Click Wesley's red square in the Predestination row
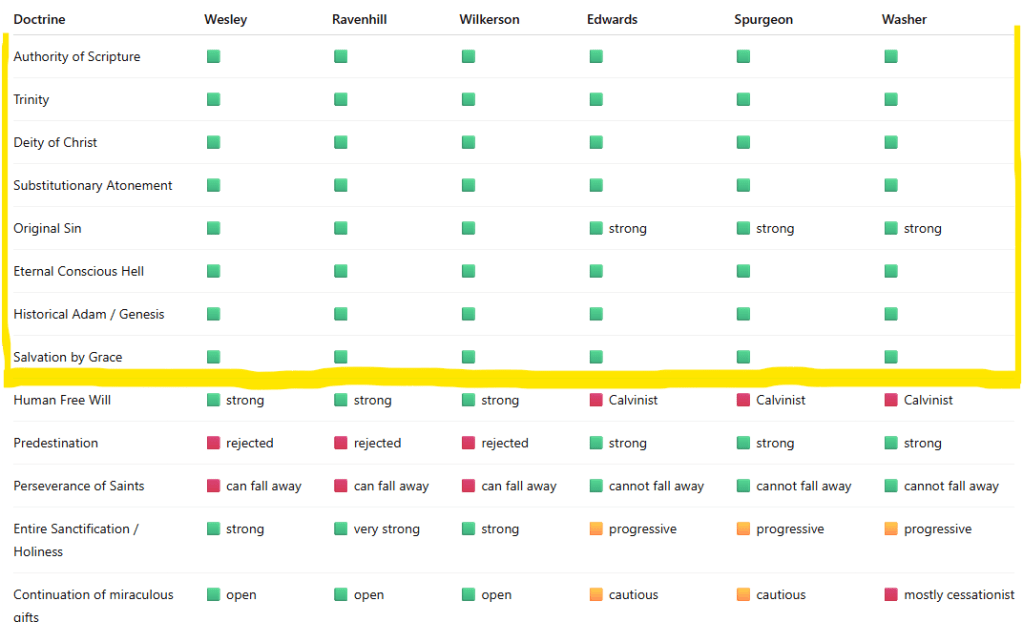 (x=213, y=443)
